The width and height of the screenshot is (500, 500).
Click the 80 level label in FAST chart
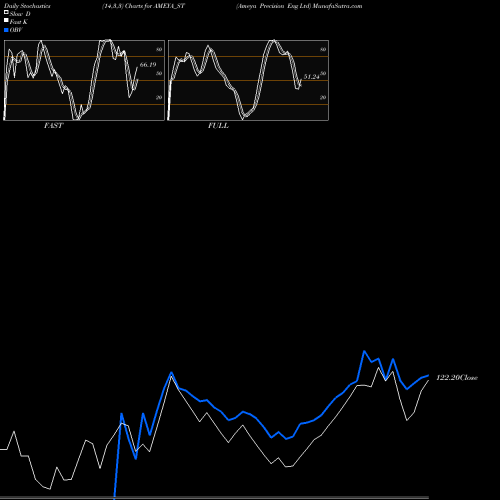[159, 49]
